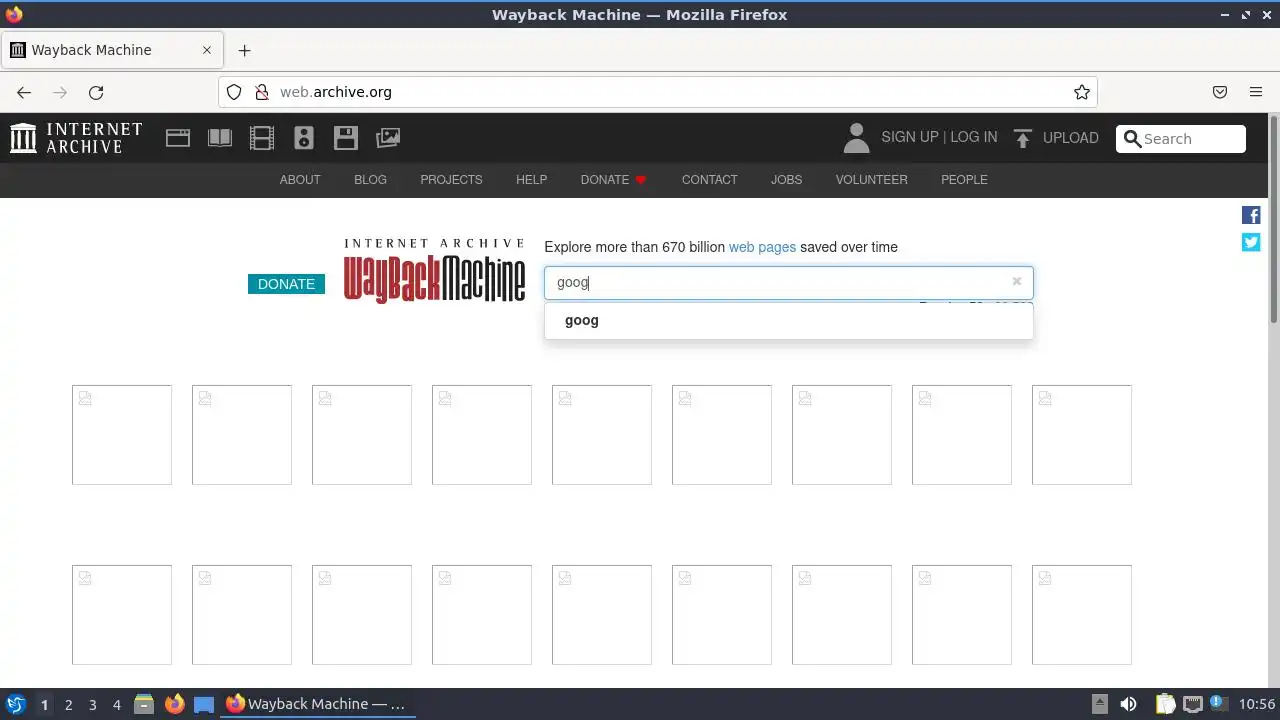Select the 'goog' autocomplete suggestion
Image resolution: width=1280 pixels, height=720 pixels.
pos(789,320)
